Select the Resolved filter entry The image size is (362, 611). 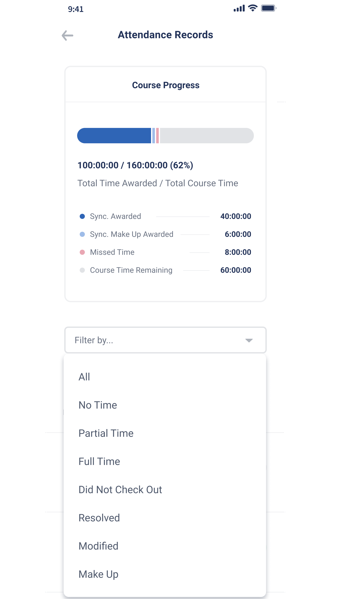pos(165,518)
